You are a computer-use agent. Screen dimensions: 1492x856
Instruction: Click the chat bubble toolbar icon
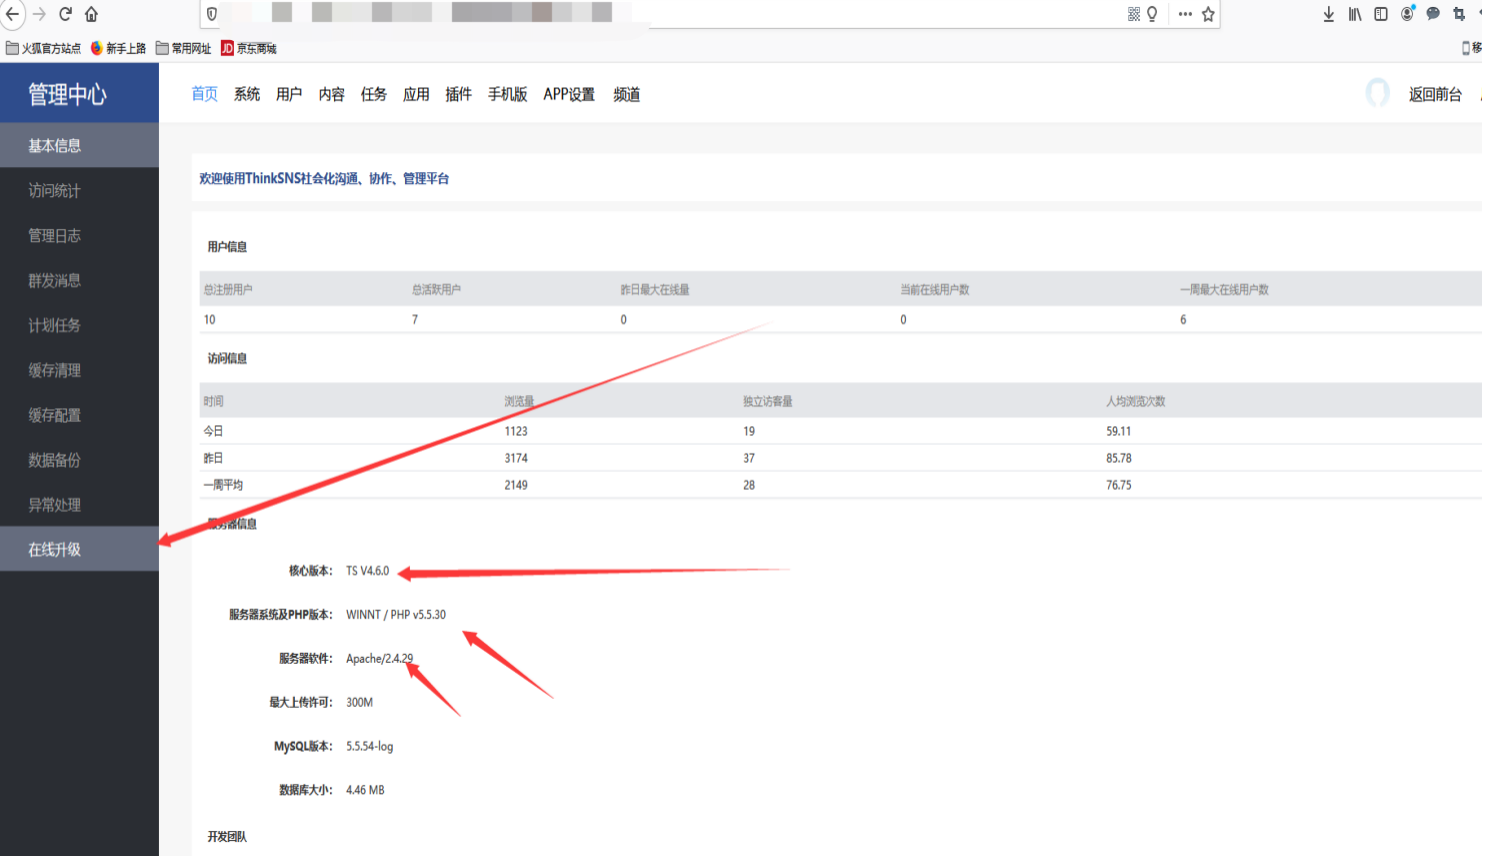[x=1433, y=14]
